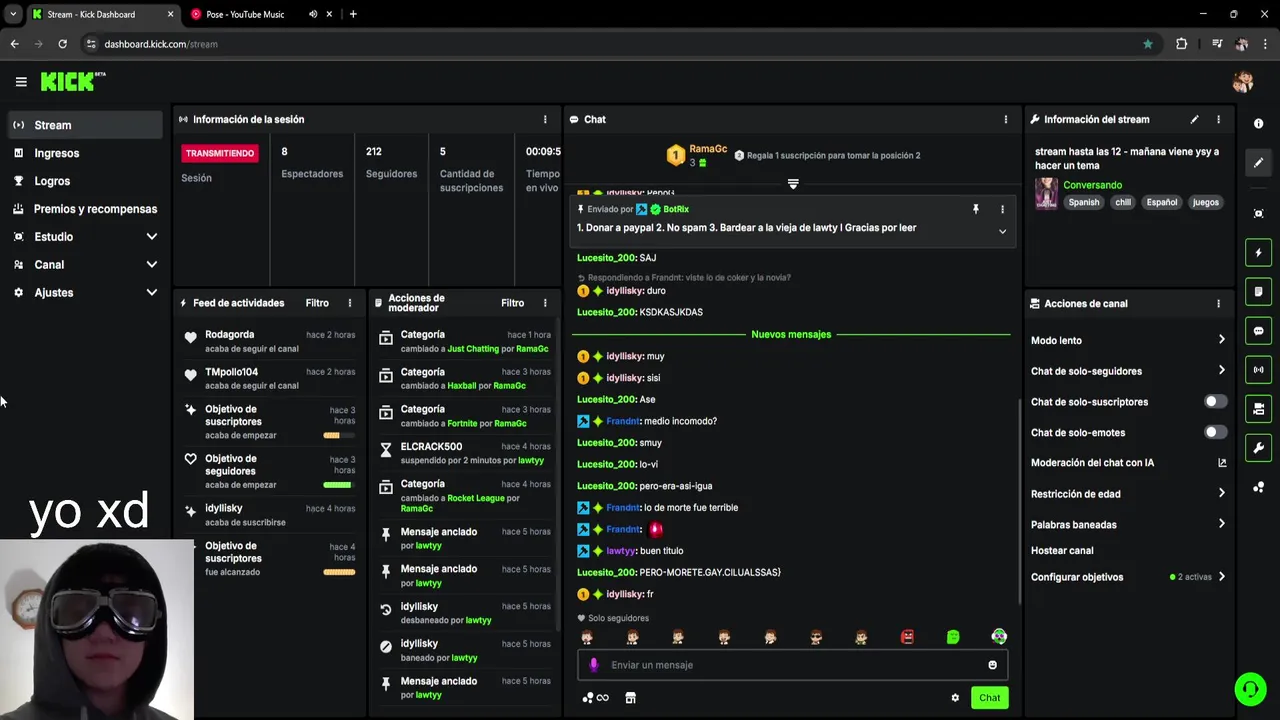Open Información de la sesión options menu
Screen dimensions: 1280x720
(x=545, y=119)
